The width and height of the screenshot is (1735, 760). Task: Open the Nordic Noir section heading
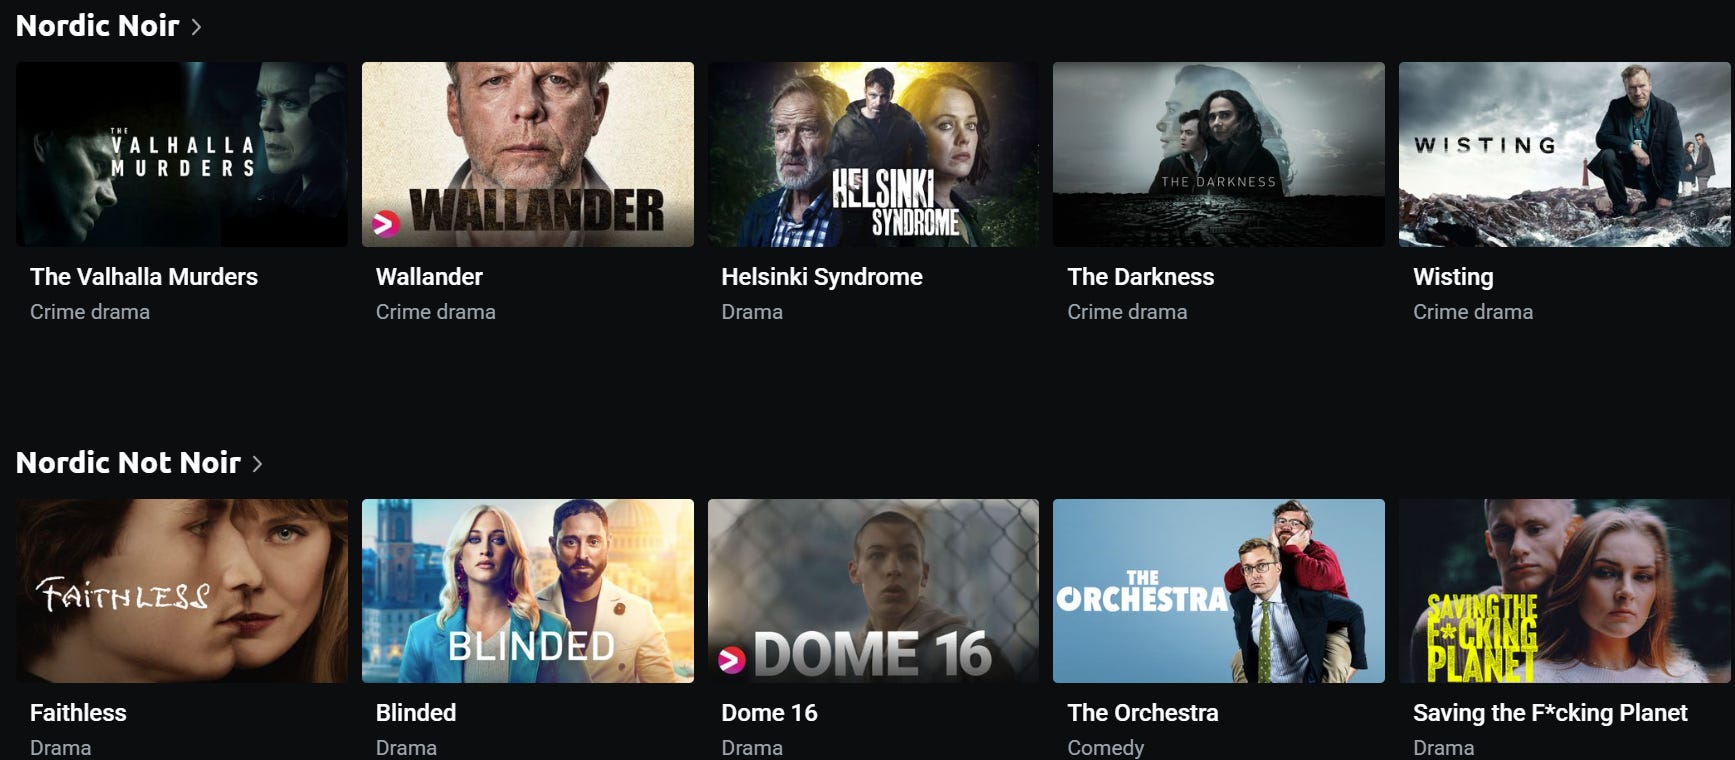(97, 26)
